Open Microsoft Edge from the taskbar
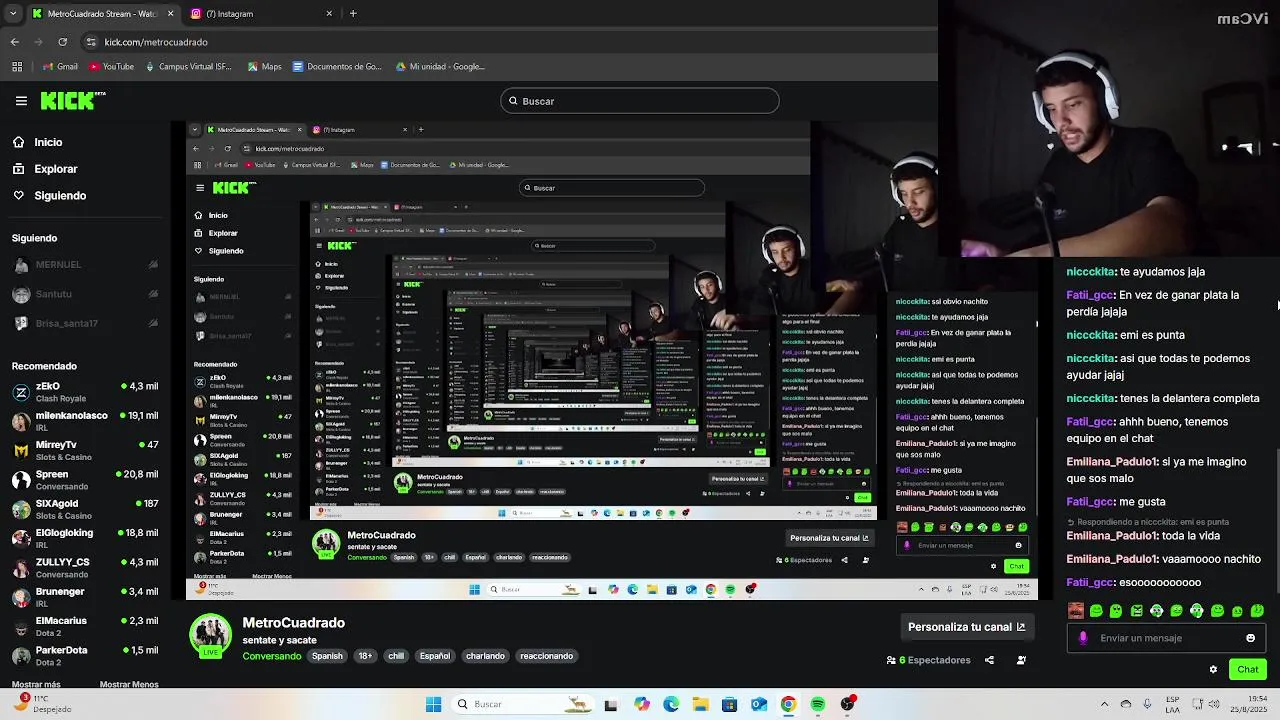This screenshot has width=1280, height=720. tap(671, 704)
